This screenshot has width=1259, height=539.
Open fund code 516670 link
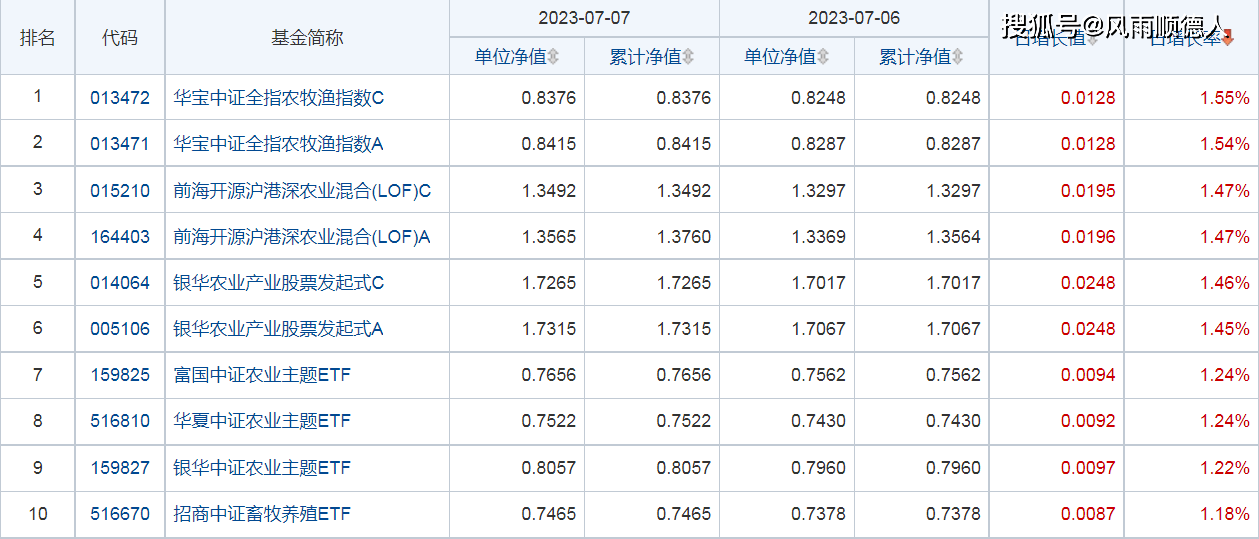[120, 514]
